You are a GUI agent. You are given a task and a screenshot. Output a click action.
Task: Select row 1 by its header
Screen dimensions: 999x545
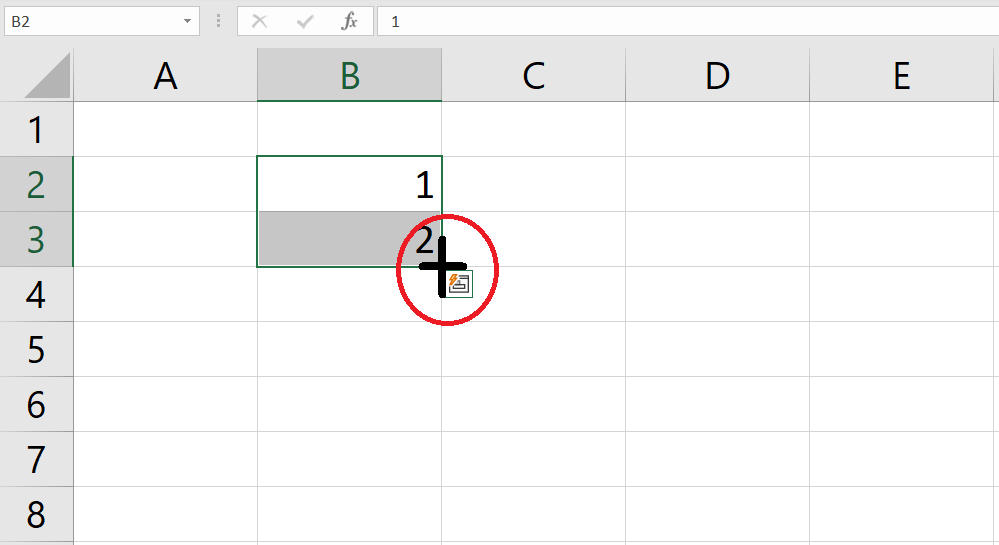(36, 129)
